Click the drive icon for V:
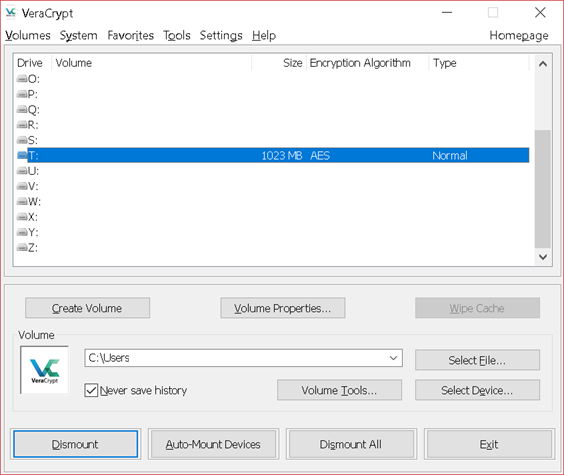 click(x=22, y=186)
